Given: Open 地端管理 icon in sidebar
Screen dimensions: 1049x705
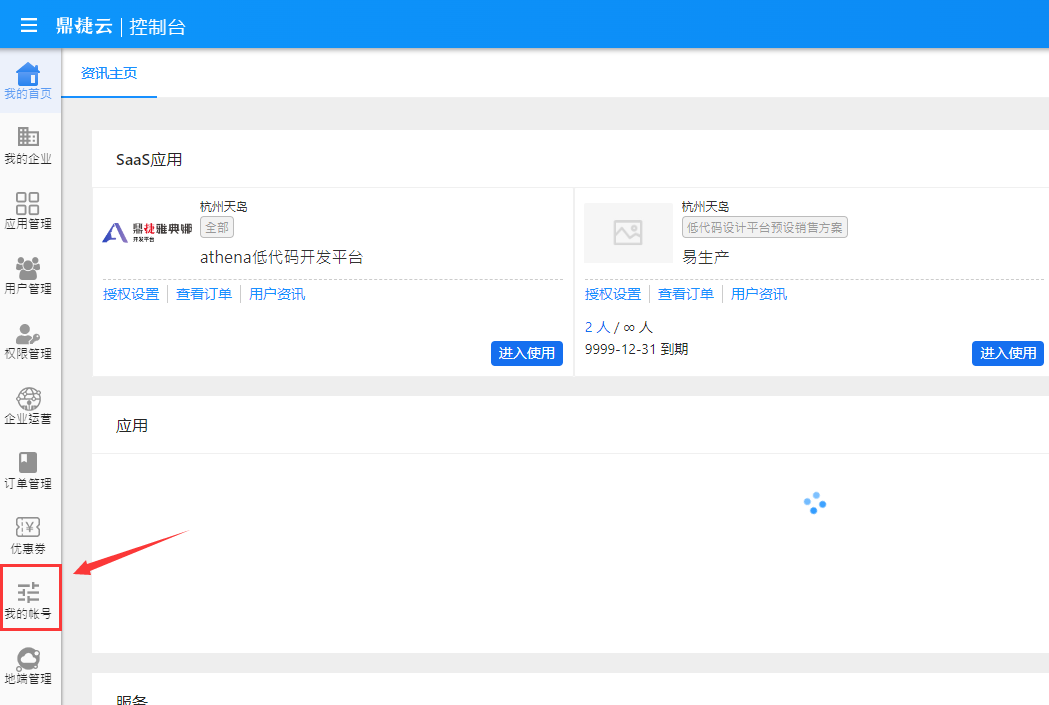Looking at the screenshot, I should [x=28, y=658].
